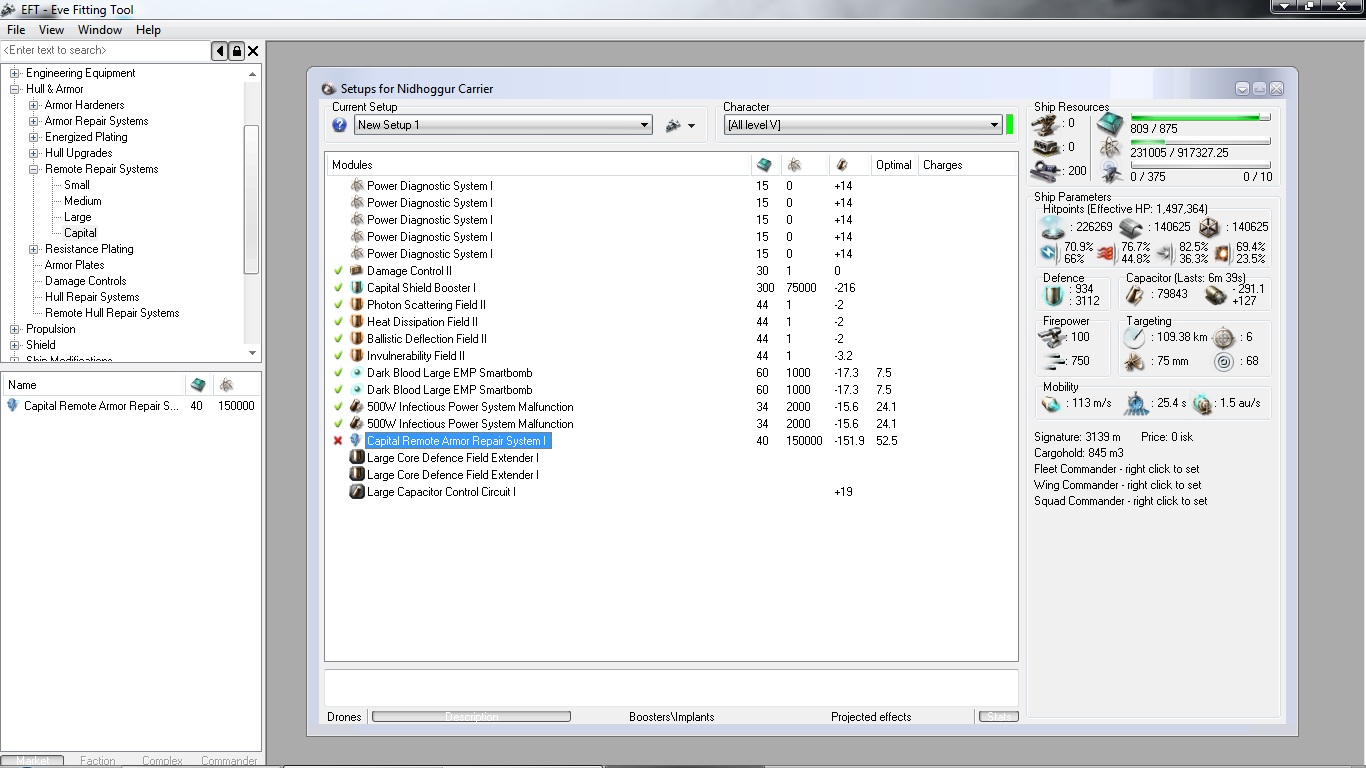The image size is (1366, 768).
Task: Open the Help menu
Action: [148, 30]
